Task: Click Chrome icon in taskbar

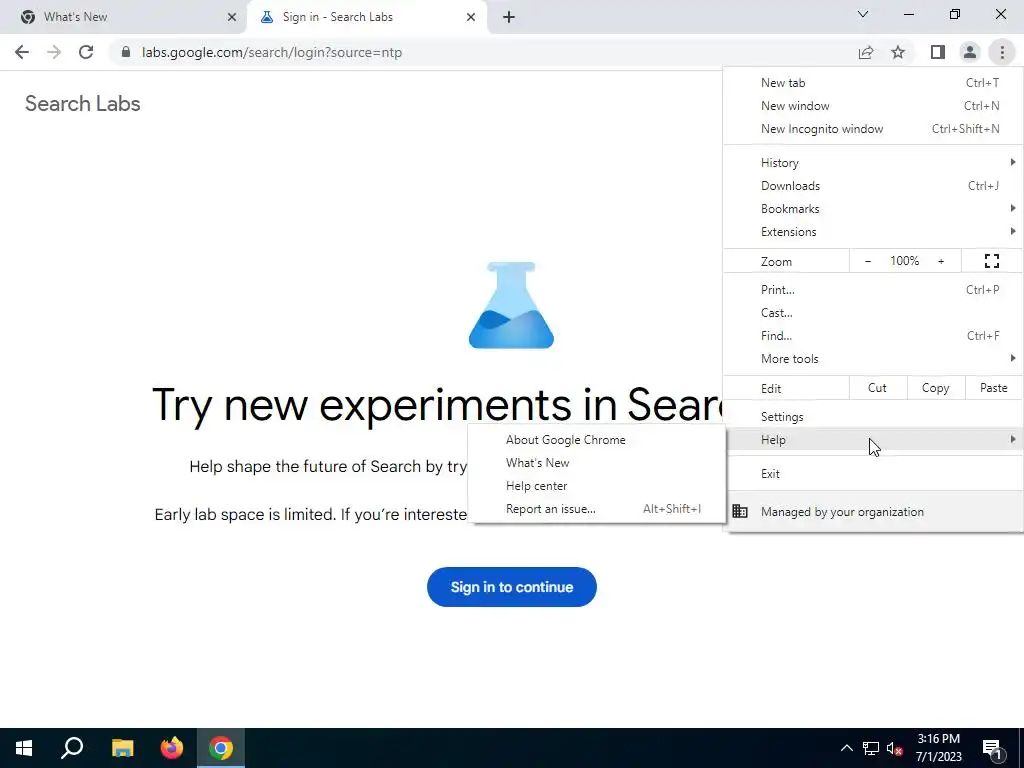Action: 221,748
